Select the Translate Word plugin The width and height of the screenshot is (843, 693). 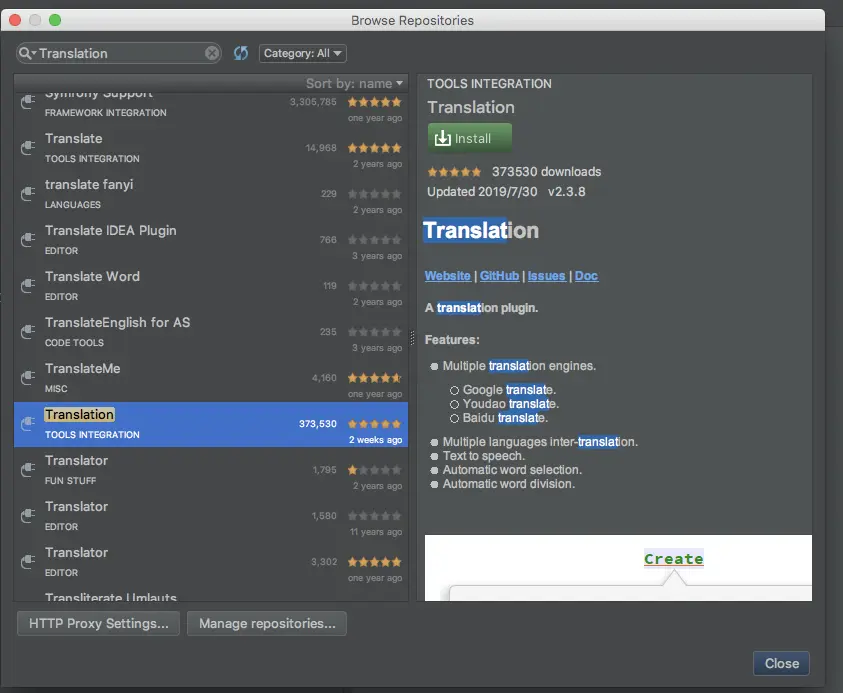[x=211, y=286]
